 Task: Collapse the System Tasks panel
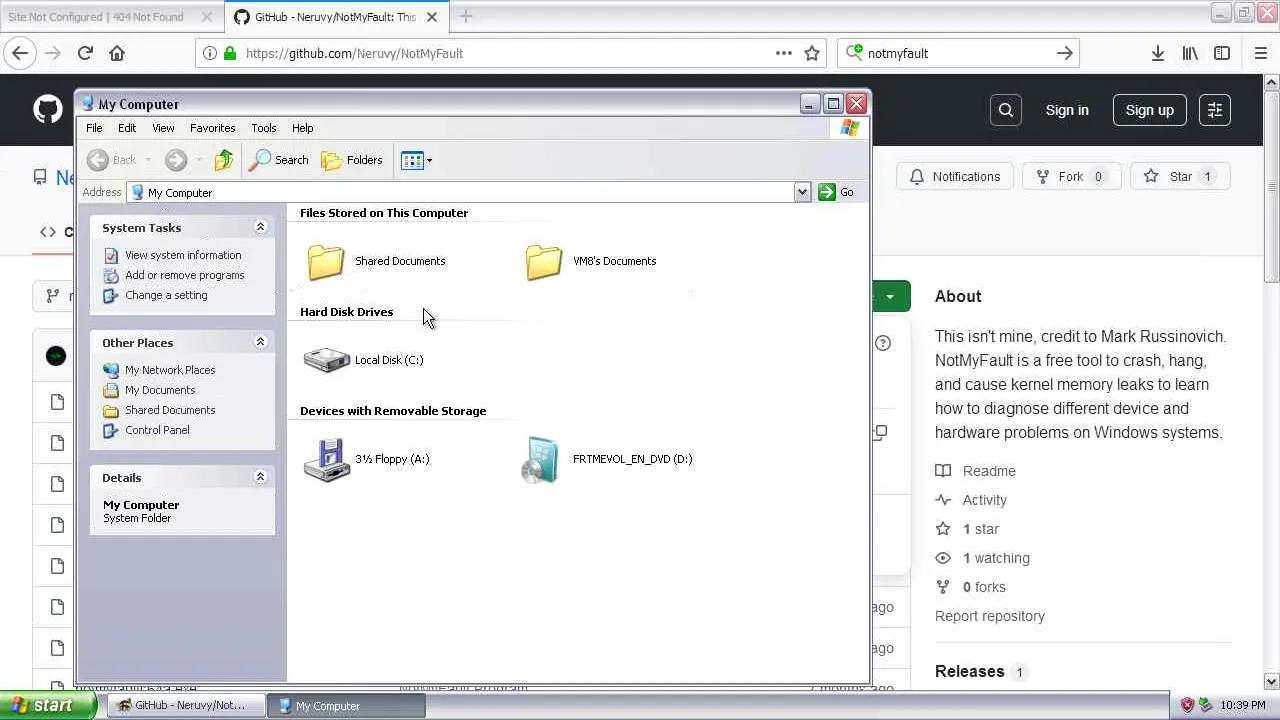point(260,227)
